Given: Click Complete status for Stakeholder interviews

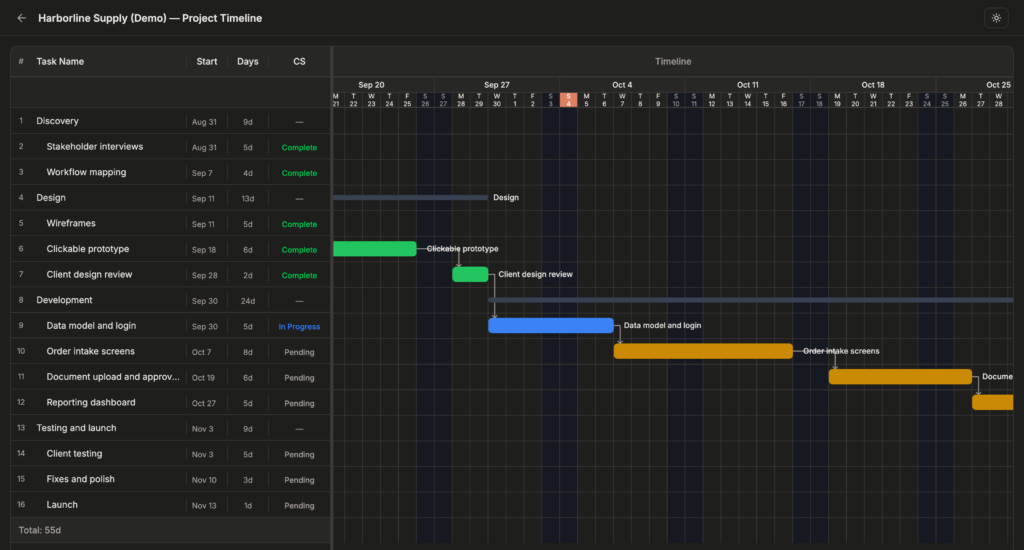Looking at the screenshot, I should [x=299, y=148].
